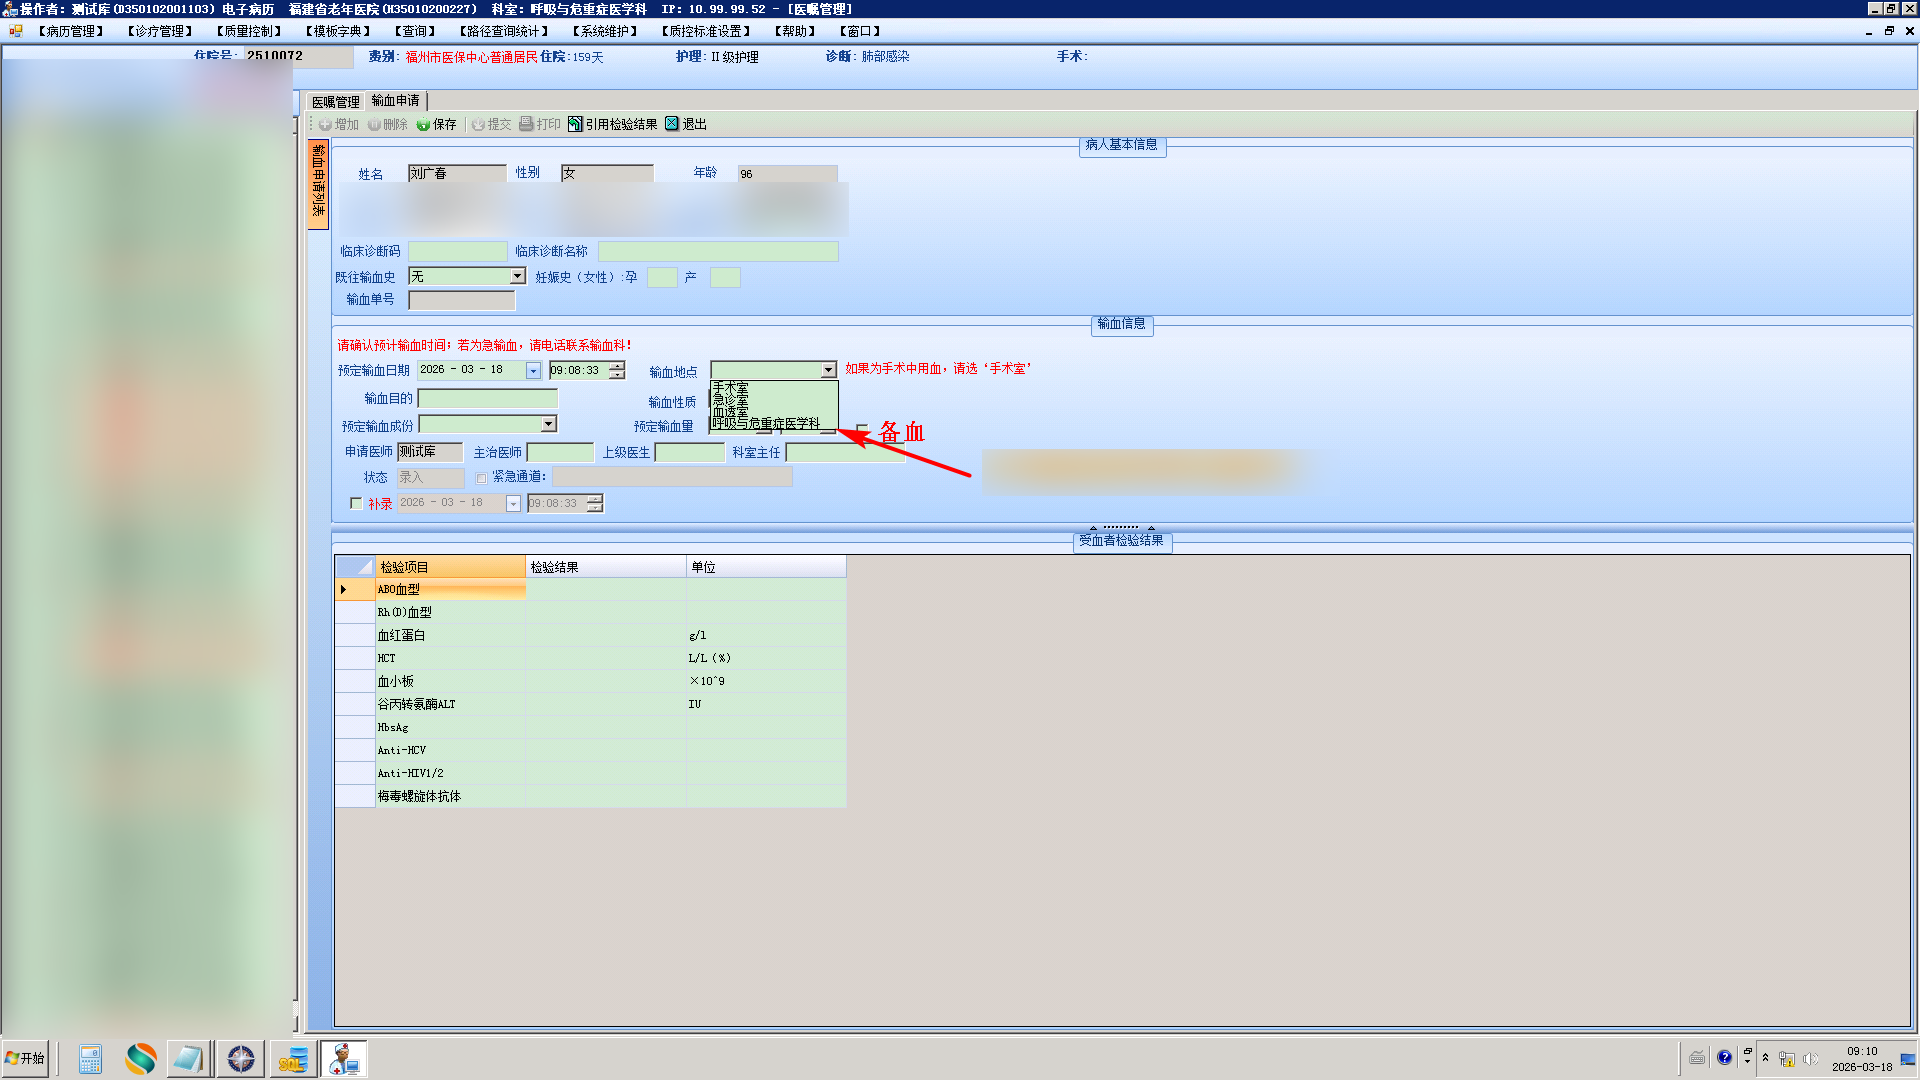The image size is (1920, 1080).
Task: Open the calculator icon in taskbar
Action: [x=90, y=1059]
